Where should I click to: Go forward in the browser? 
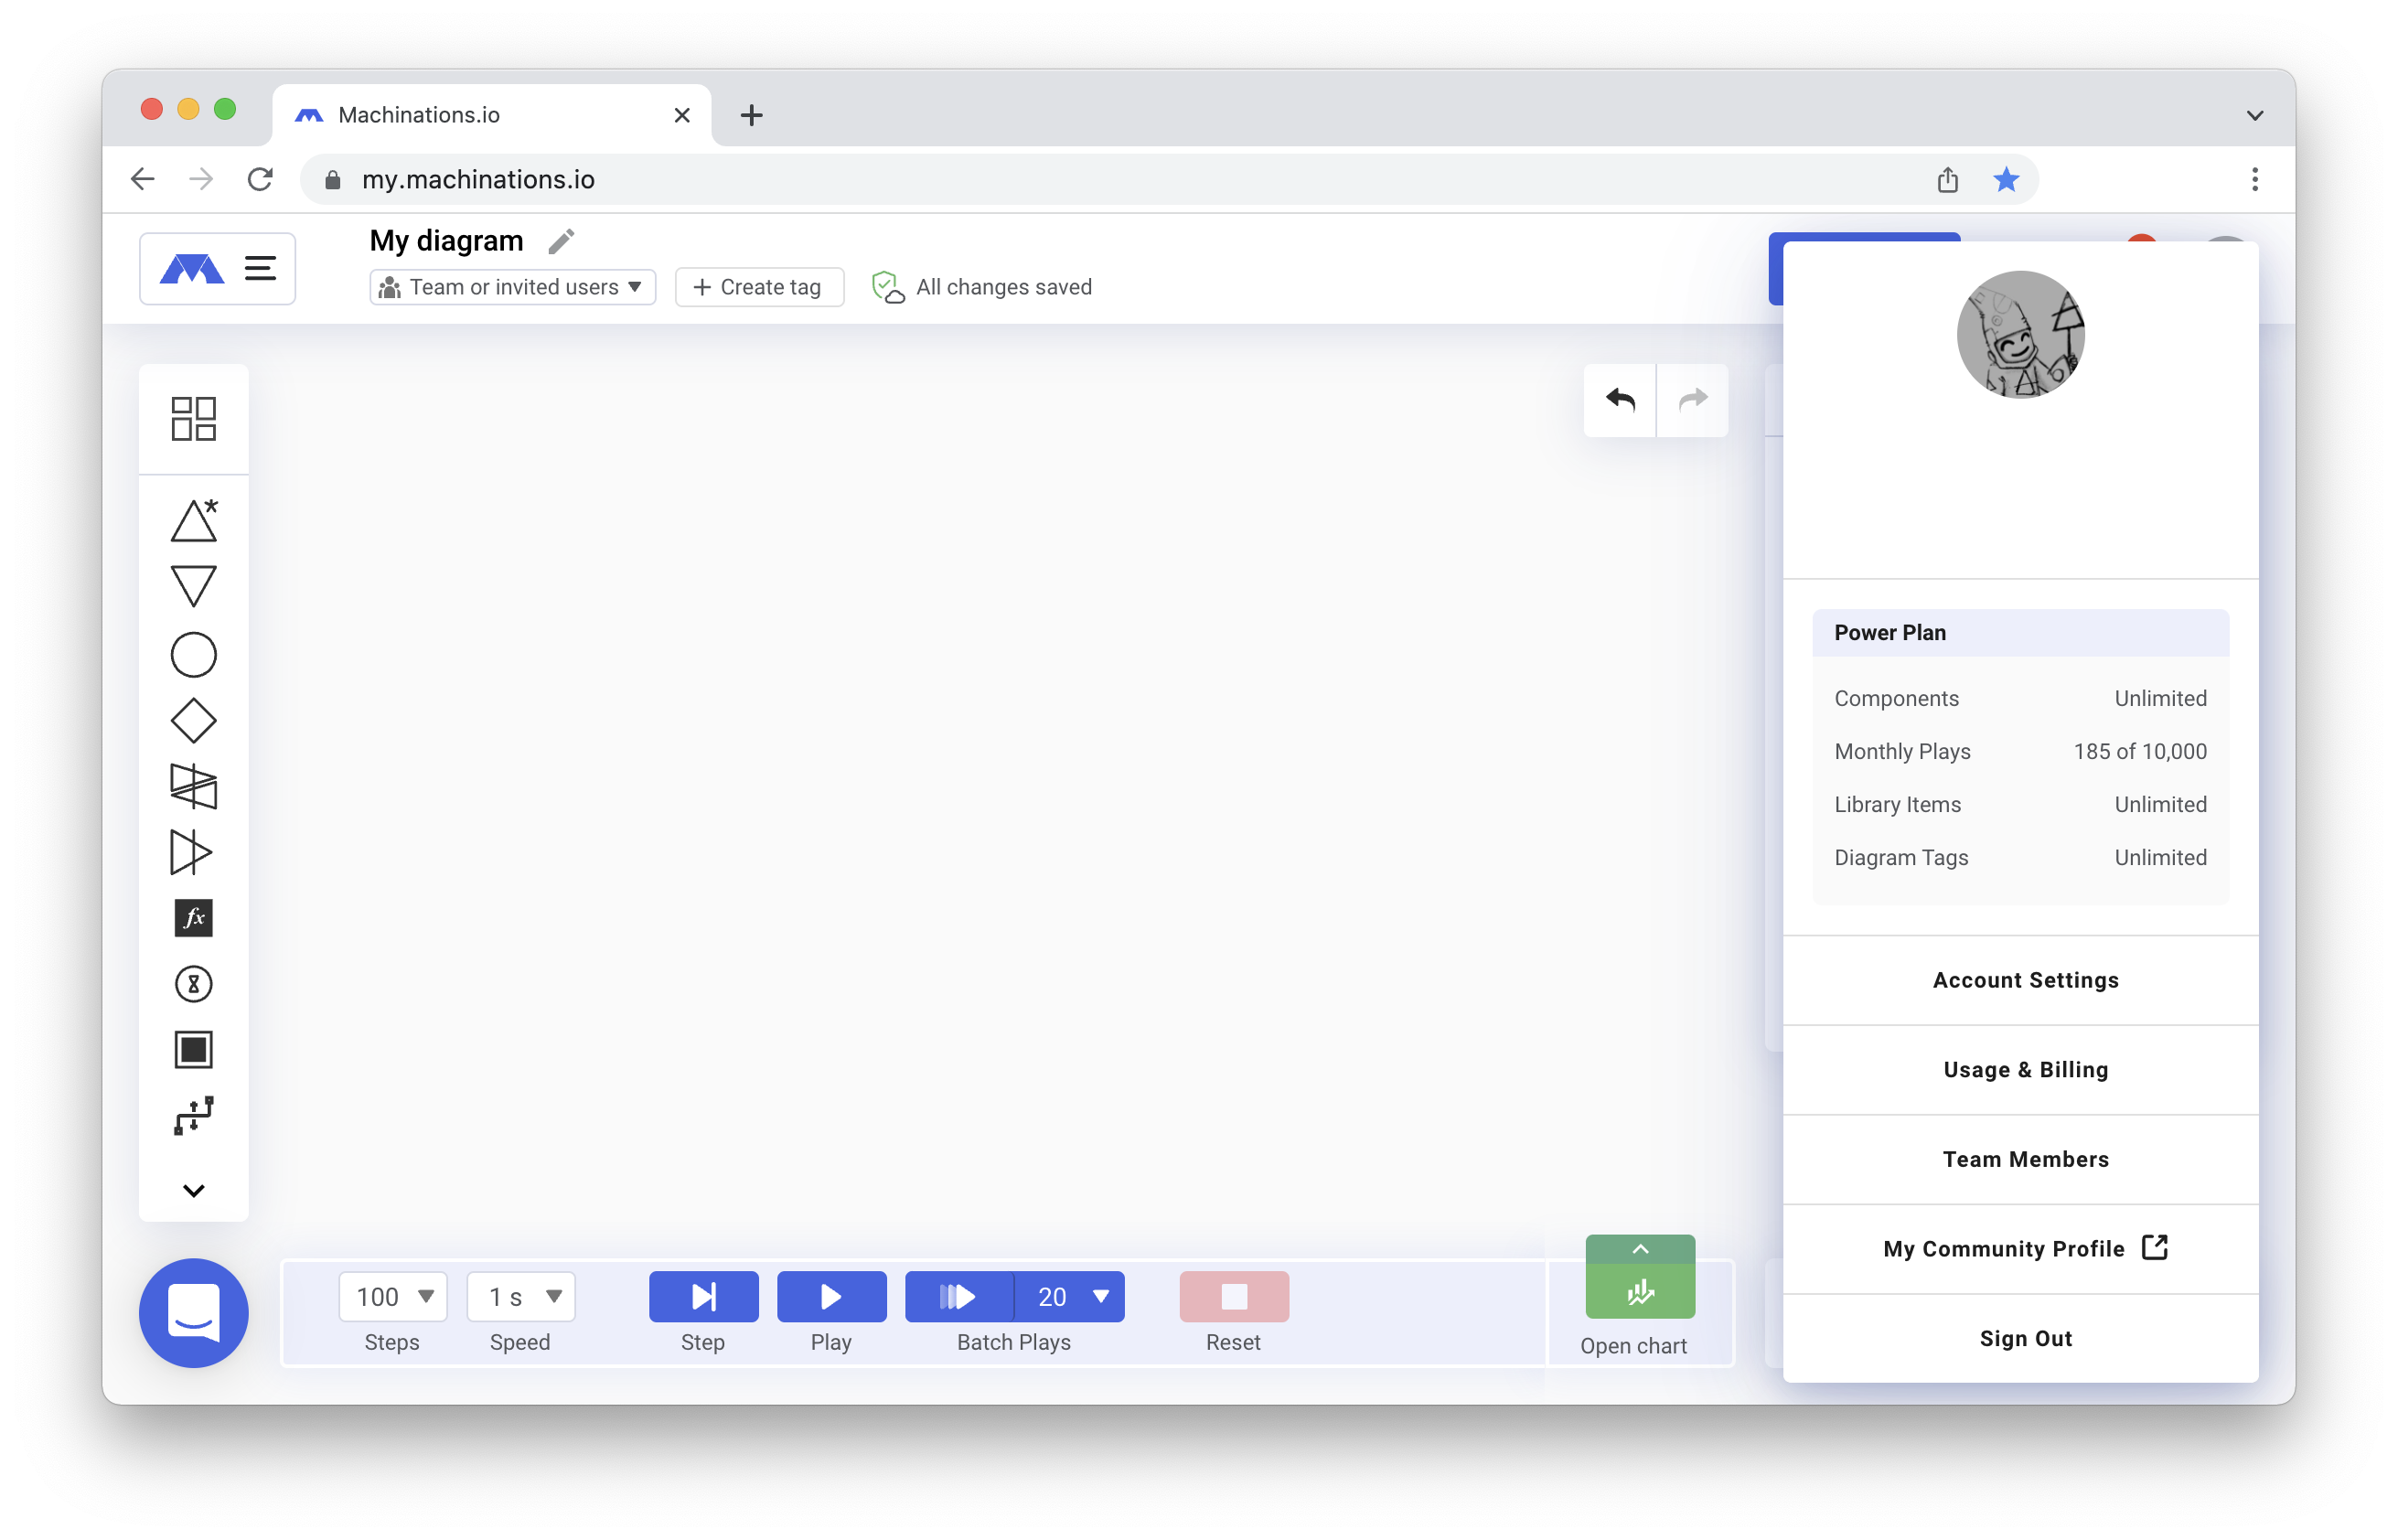(x=201, y=179)
